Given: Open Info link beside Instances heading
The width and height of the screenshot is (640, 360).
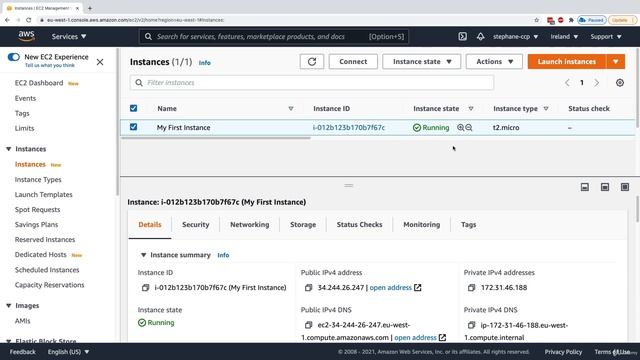Looking at the screenshot, I should (204, 63).
